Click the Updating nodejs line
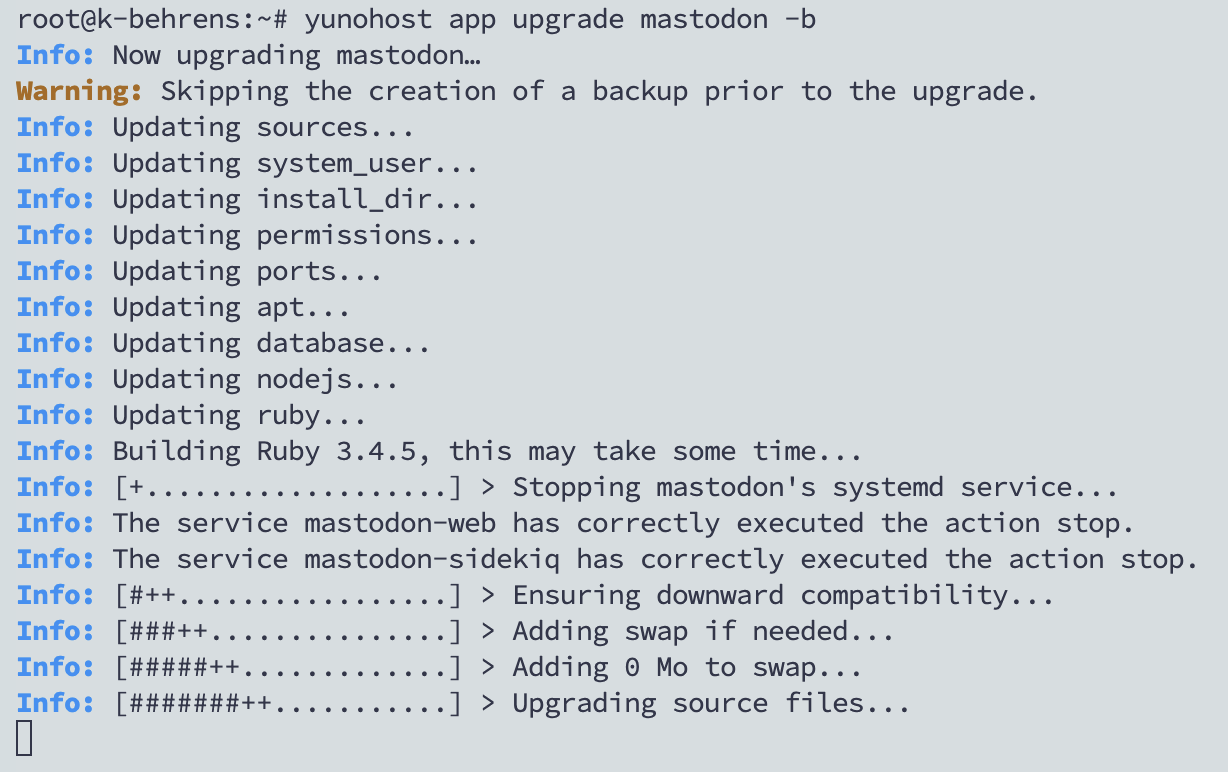The width and height of the screenshot is (1228, 772). click(x=255, y=380)
